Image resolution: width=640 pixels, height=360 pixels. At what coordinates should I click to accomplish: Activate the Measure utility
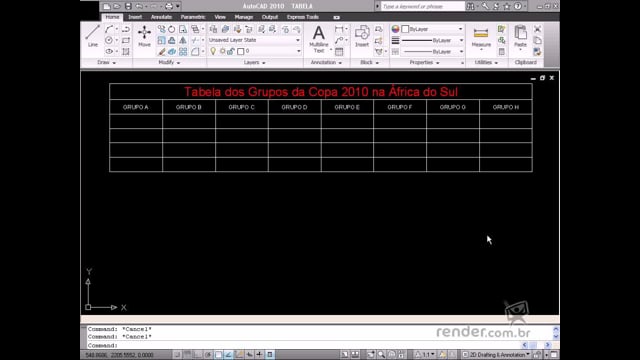pos(481,38)
